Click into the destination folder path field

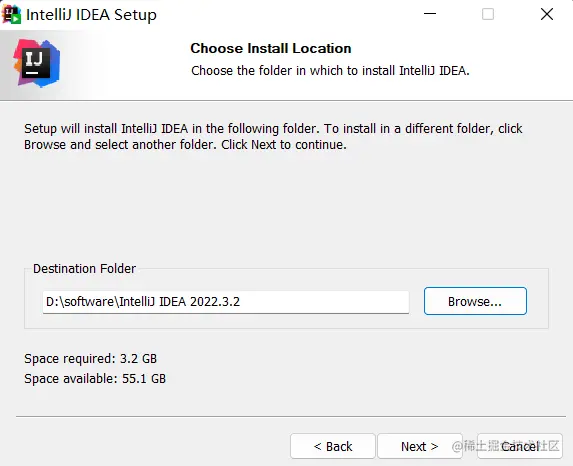[x=226, y=302]
